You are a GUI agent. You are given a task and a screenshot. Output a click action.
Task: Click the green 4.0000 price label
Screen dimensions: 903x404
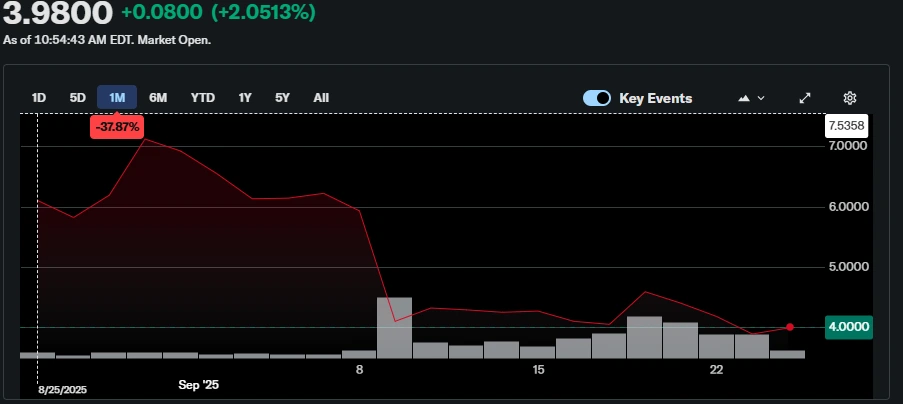[x=846, y=327]
